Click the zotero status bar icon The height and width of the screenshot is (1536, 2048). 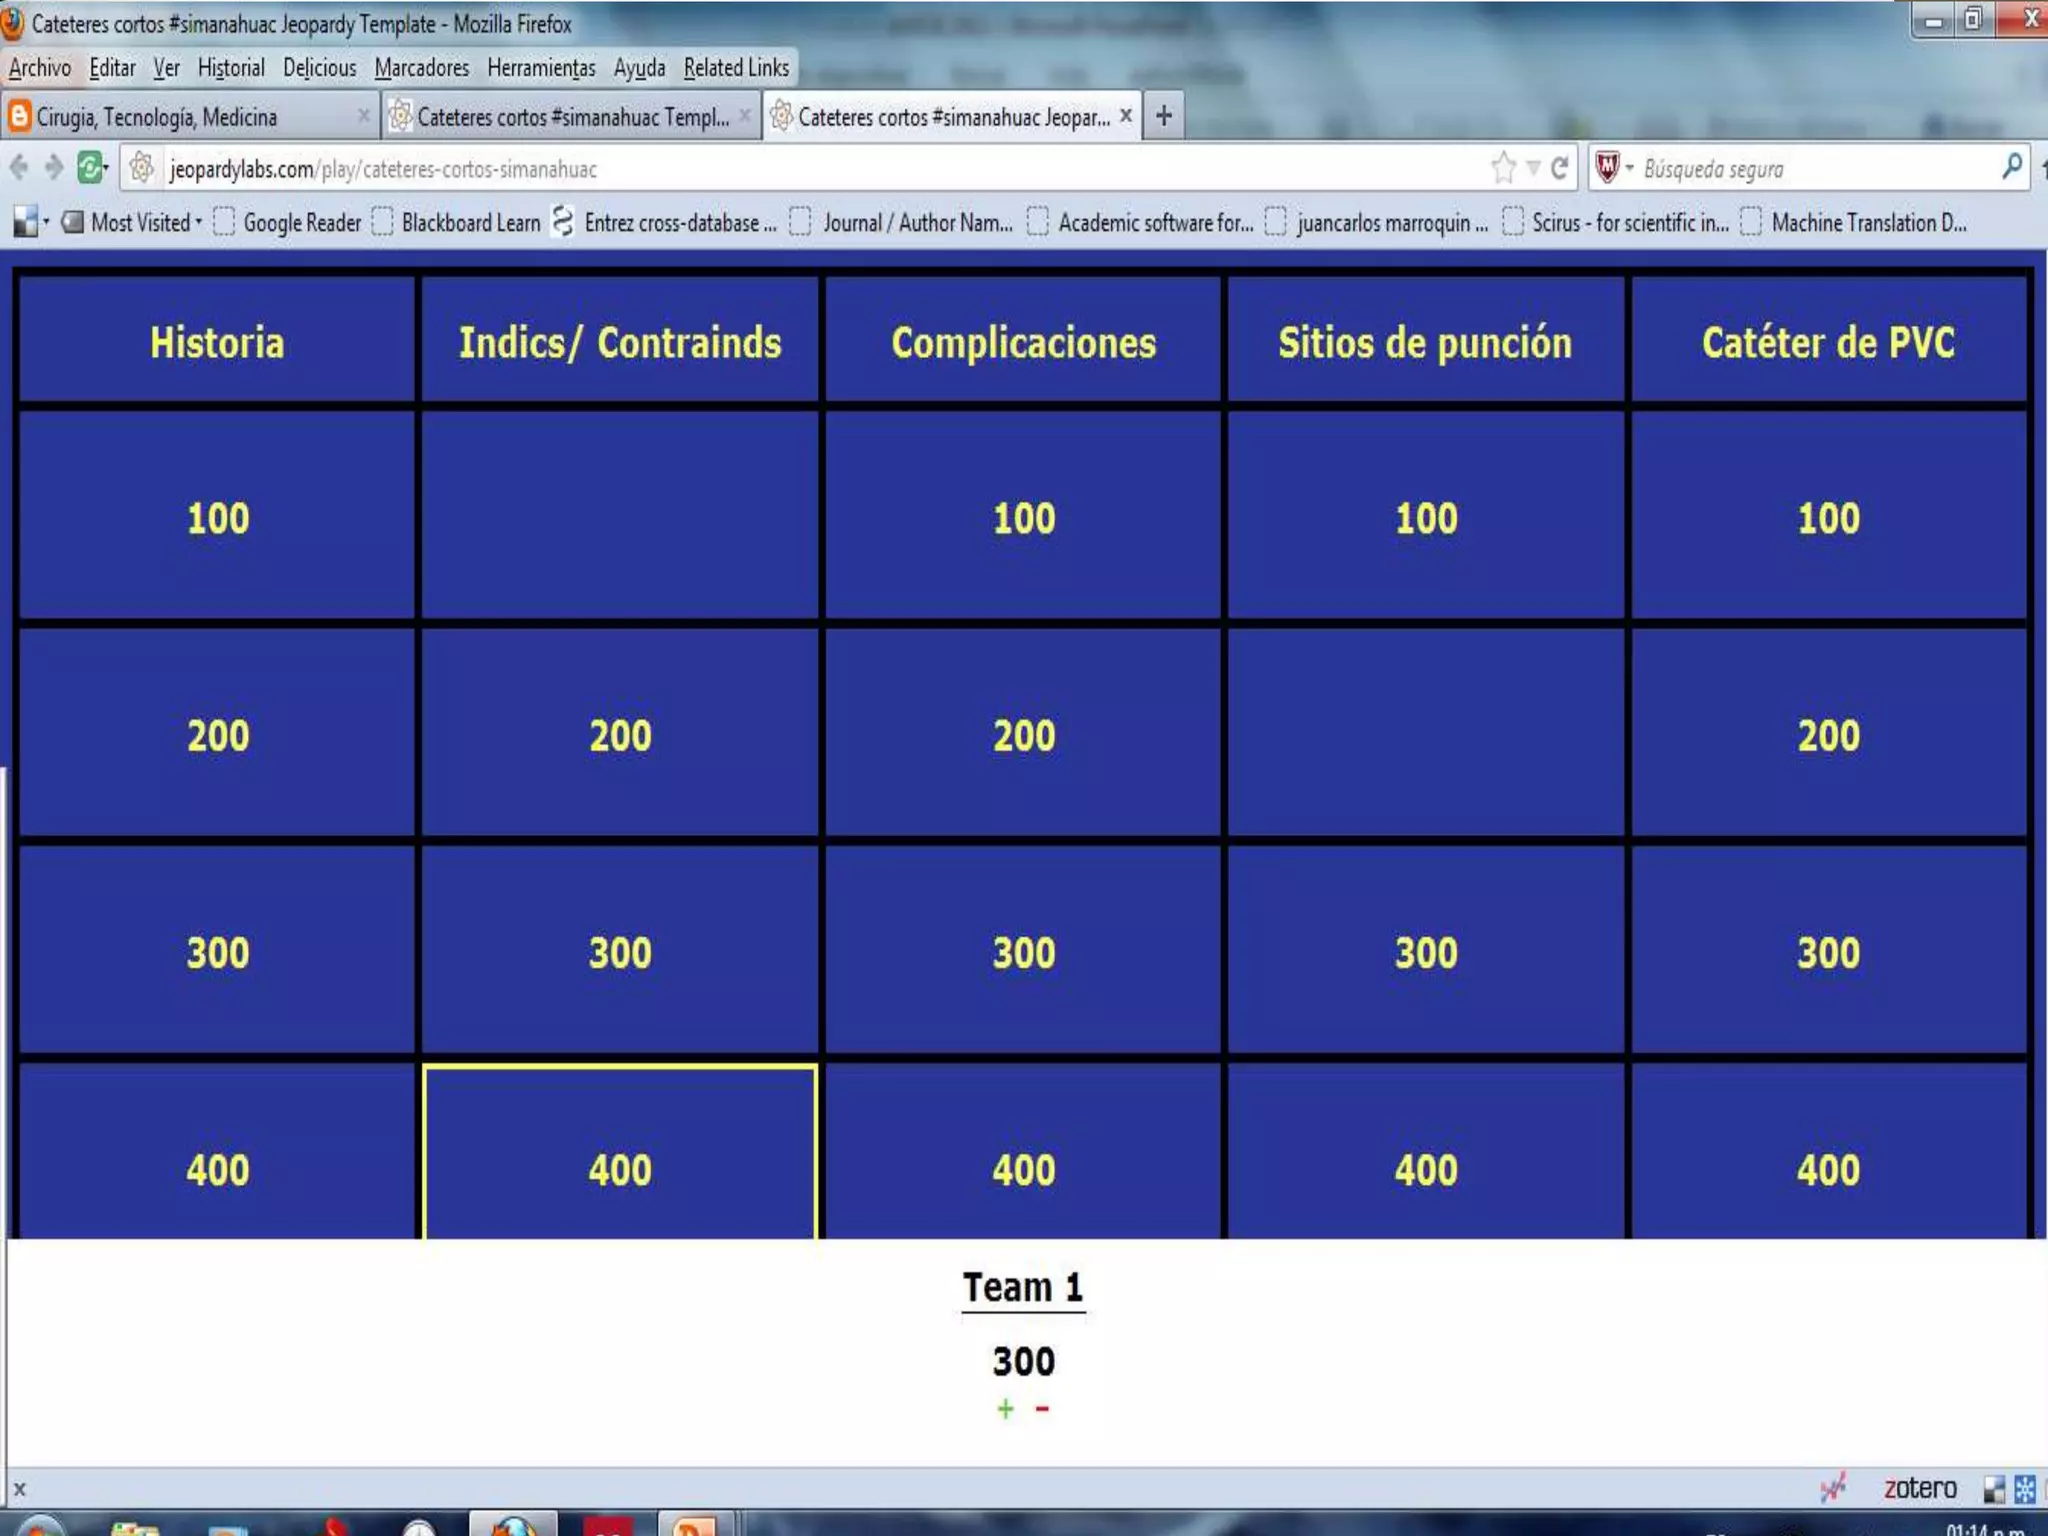pos(1919,1488)
